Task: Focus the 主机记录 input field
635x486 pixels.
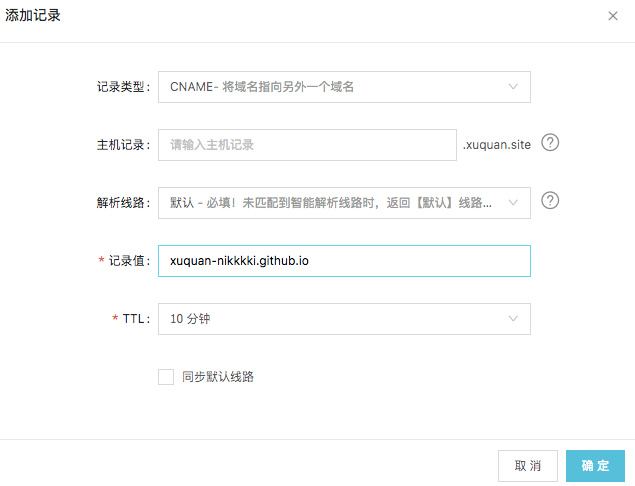Action: pyautogui.click(x=306, y=145)
